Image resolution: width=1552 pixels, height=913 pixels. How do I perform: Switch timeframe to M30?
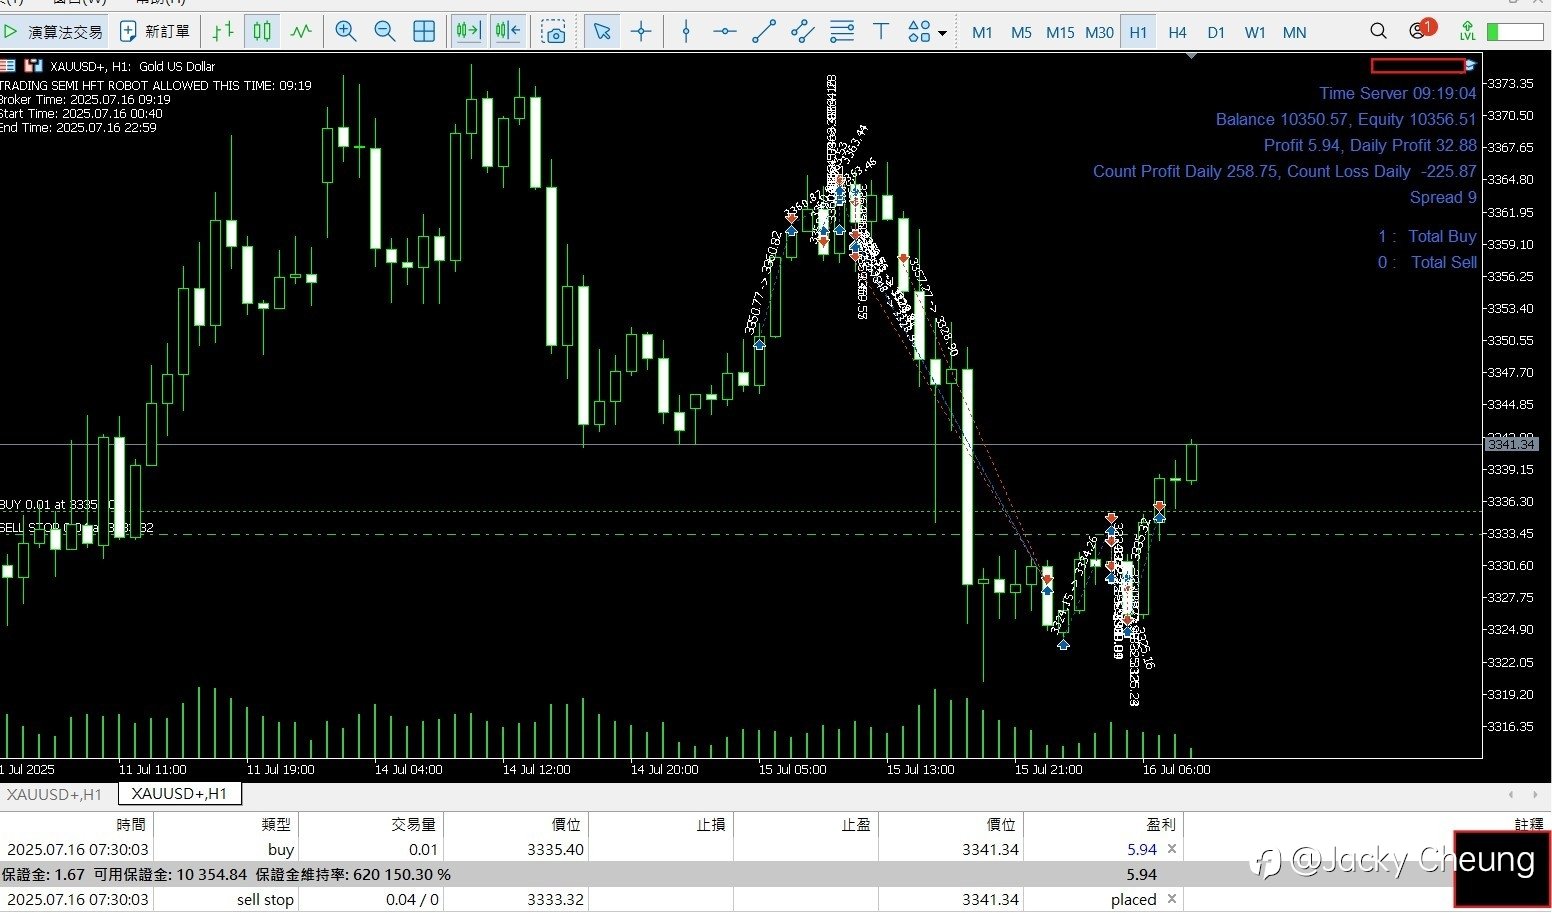click(1099, 32)
